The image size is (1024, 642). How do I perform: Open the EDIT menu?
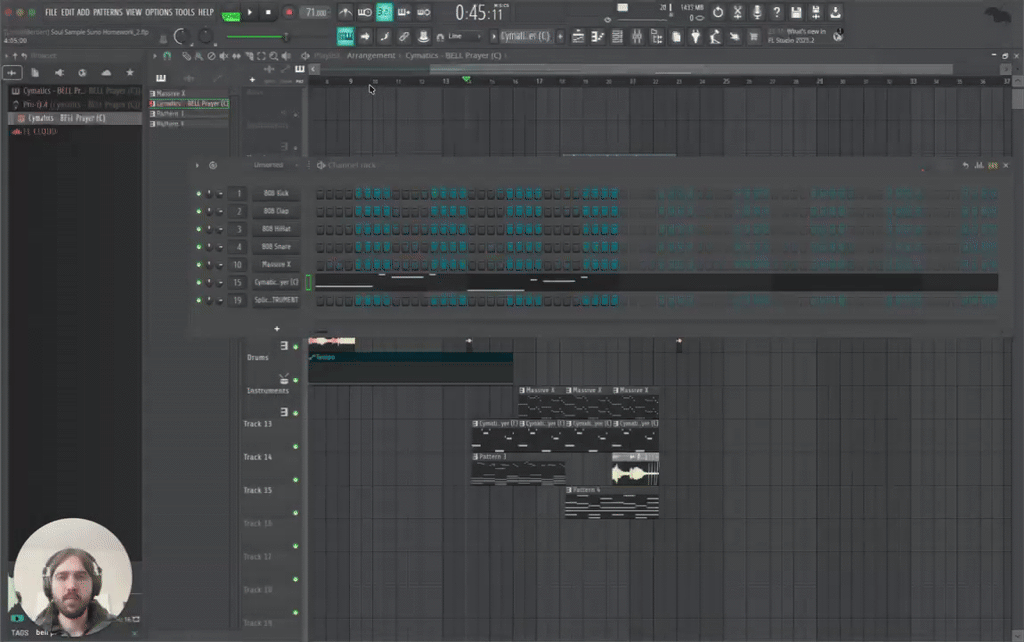click(68, 12)
